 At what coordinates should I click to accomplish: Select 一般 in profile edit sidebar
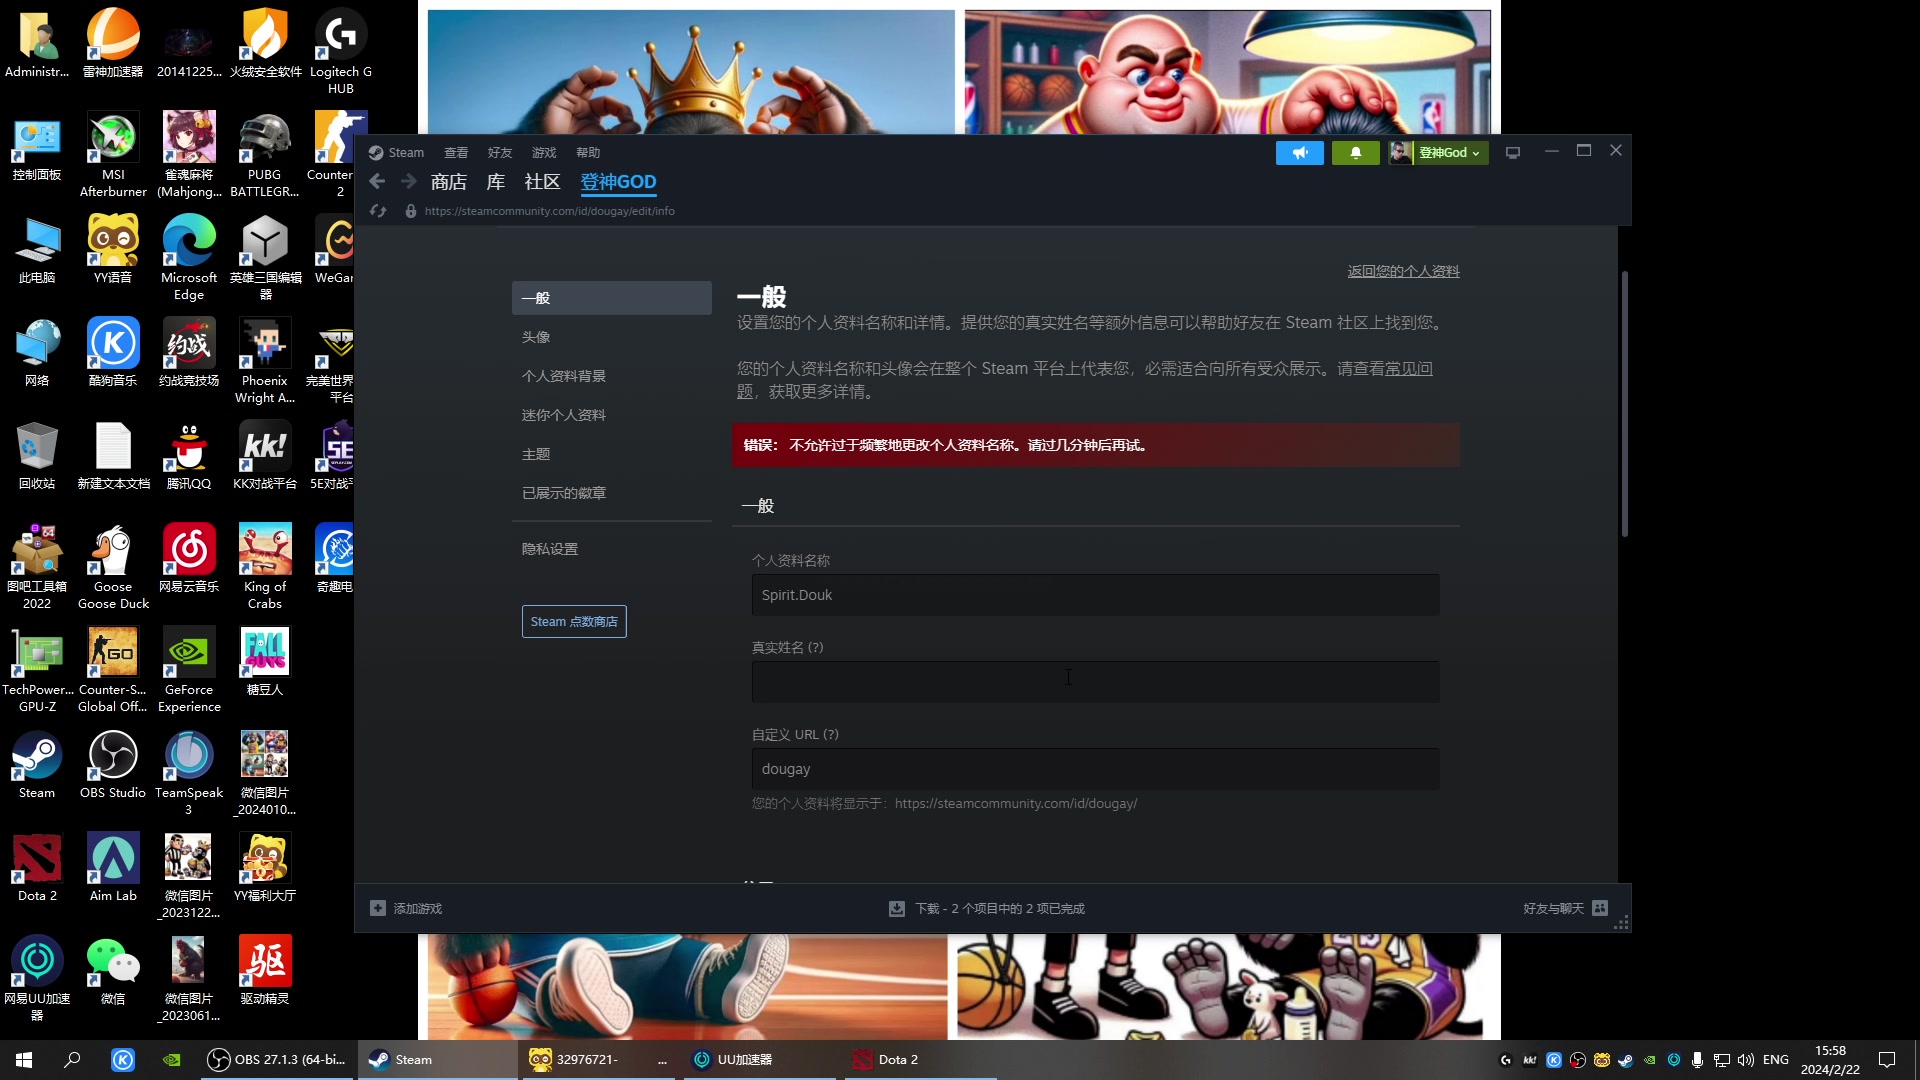click(x=612, y=298)
